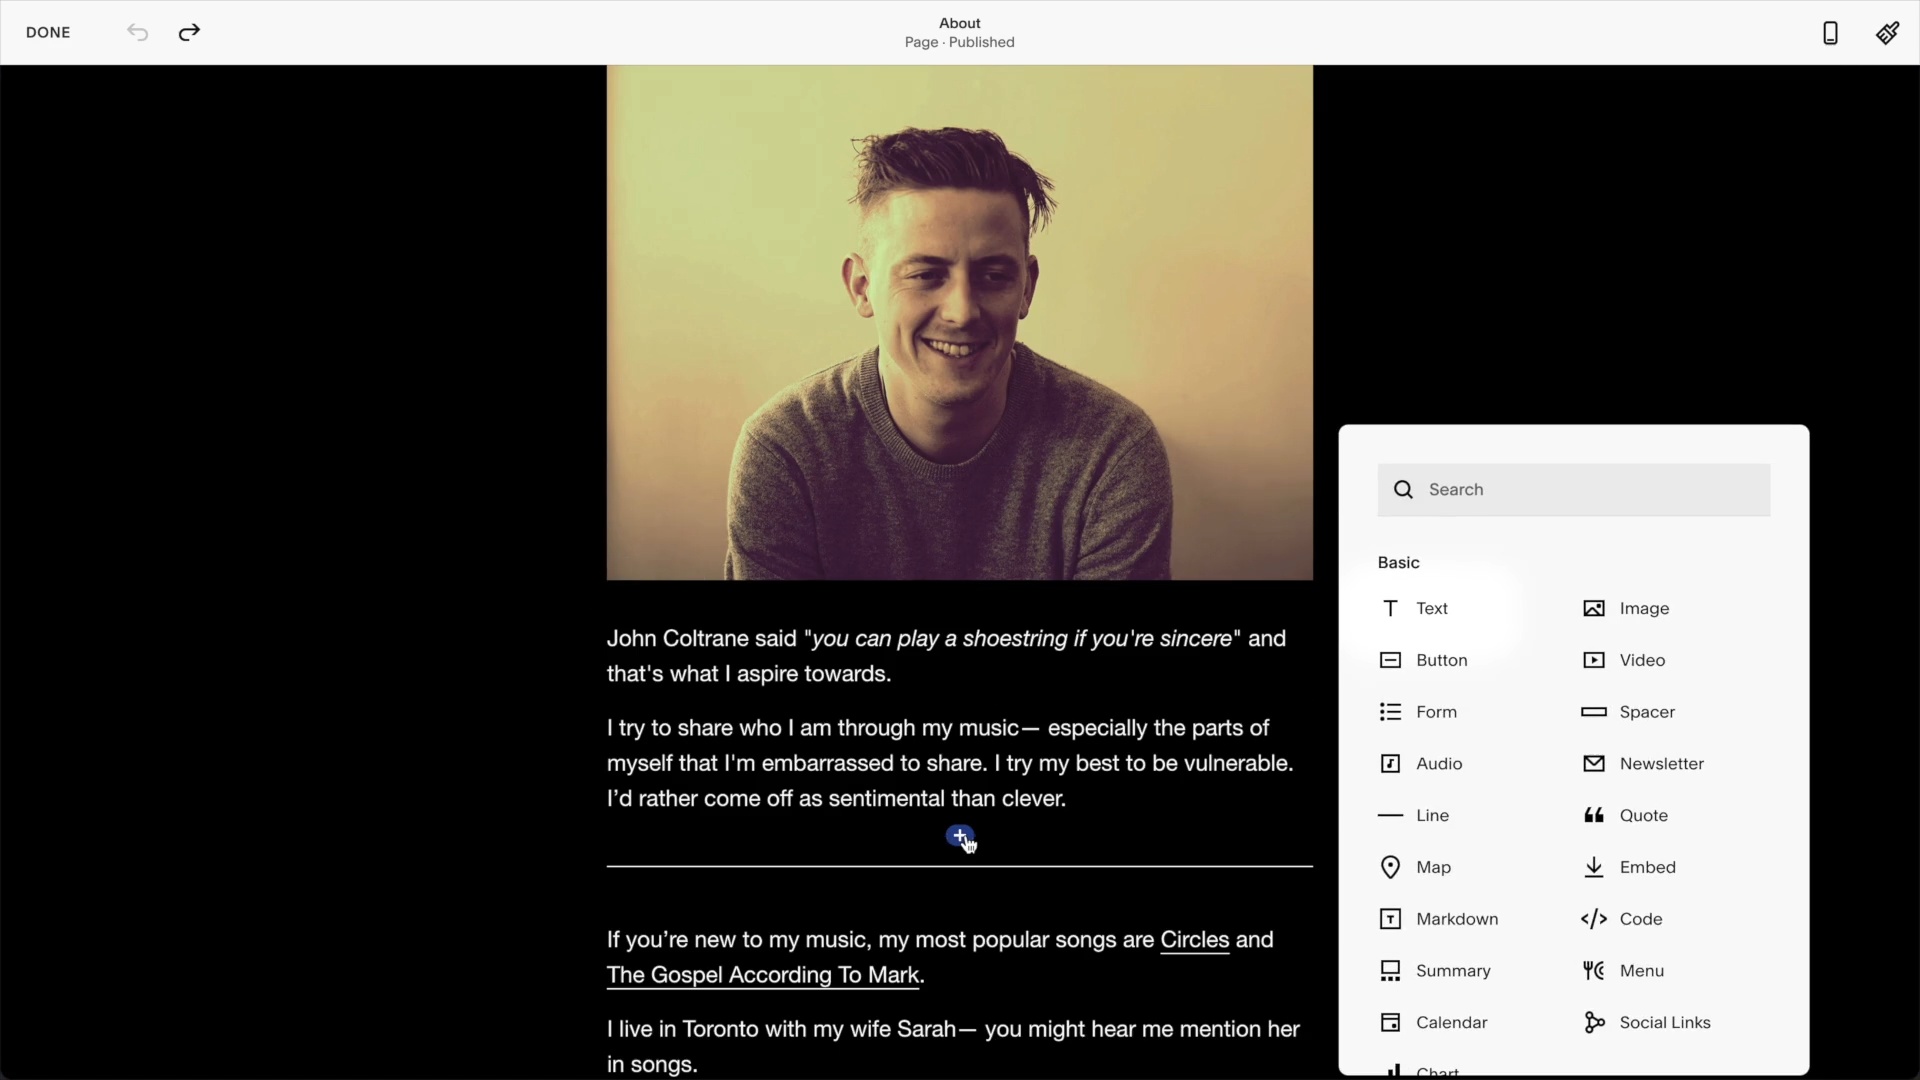Insert a Summary block
This screenshot has height=1080, width=1920.
click(1452, 970)
